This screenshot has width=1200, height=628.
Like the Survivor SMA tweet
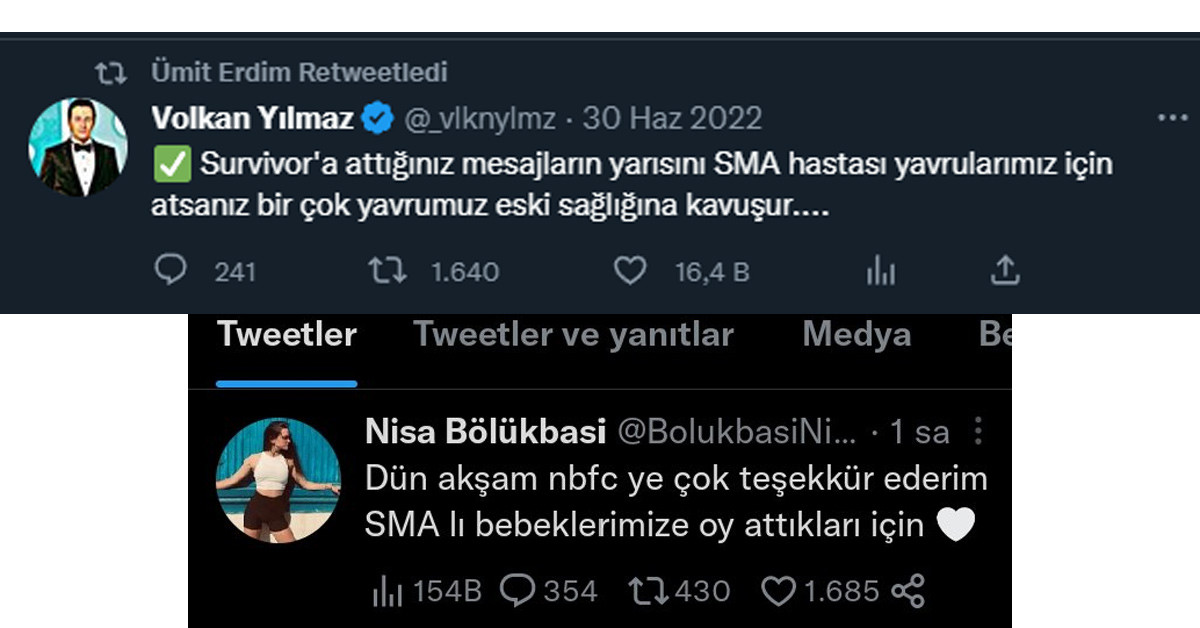[x=629, y=269]
